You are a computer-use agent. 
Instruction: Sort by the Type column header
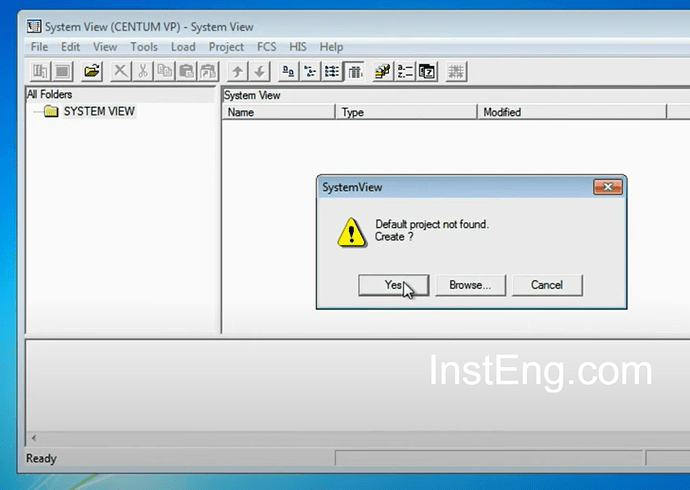coord(406,112)
